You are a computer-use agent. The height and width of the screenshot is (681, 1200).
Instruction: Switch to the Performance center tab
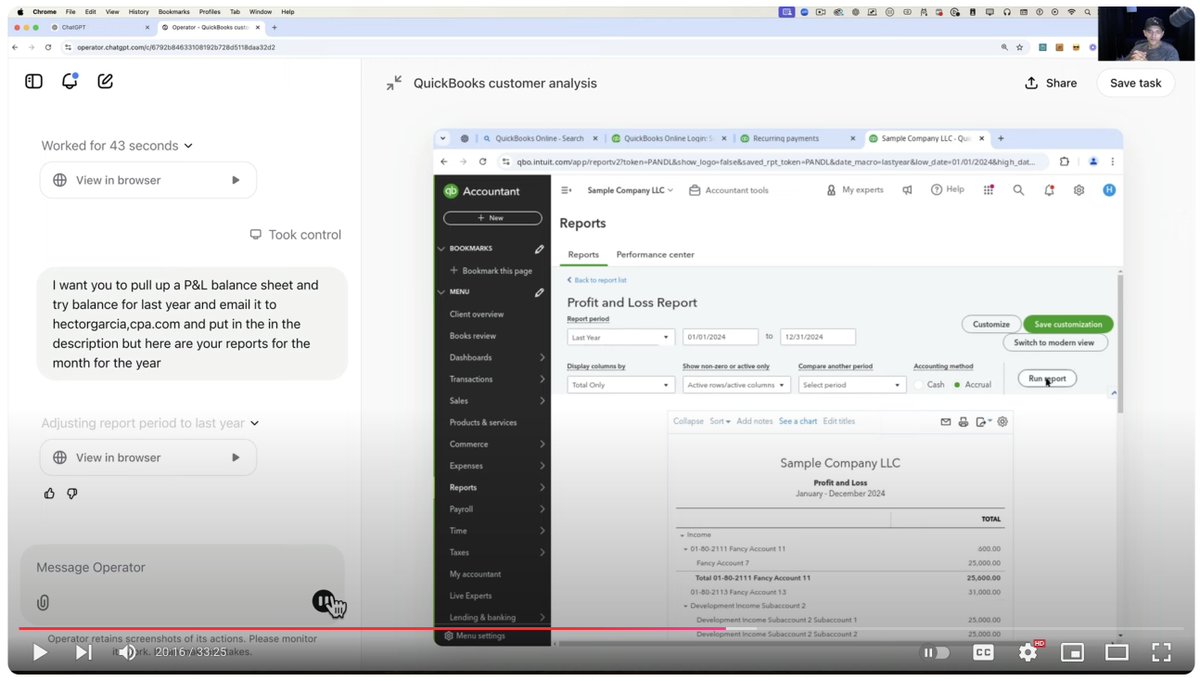[655, 255]
